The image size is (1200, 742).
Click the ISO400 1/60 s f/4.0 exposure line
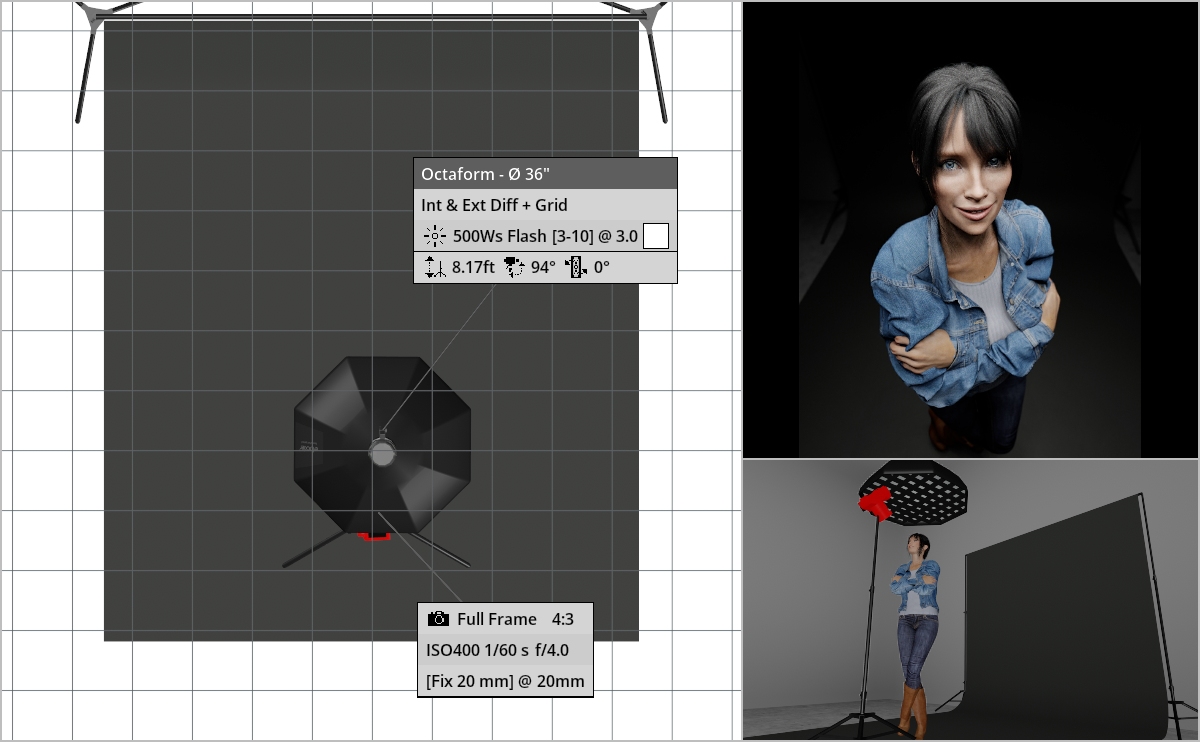(x=498, y=650)
